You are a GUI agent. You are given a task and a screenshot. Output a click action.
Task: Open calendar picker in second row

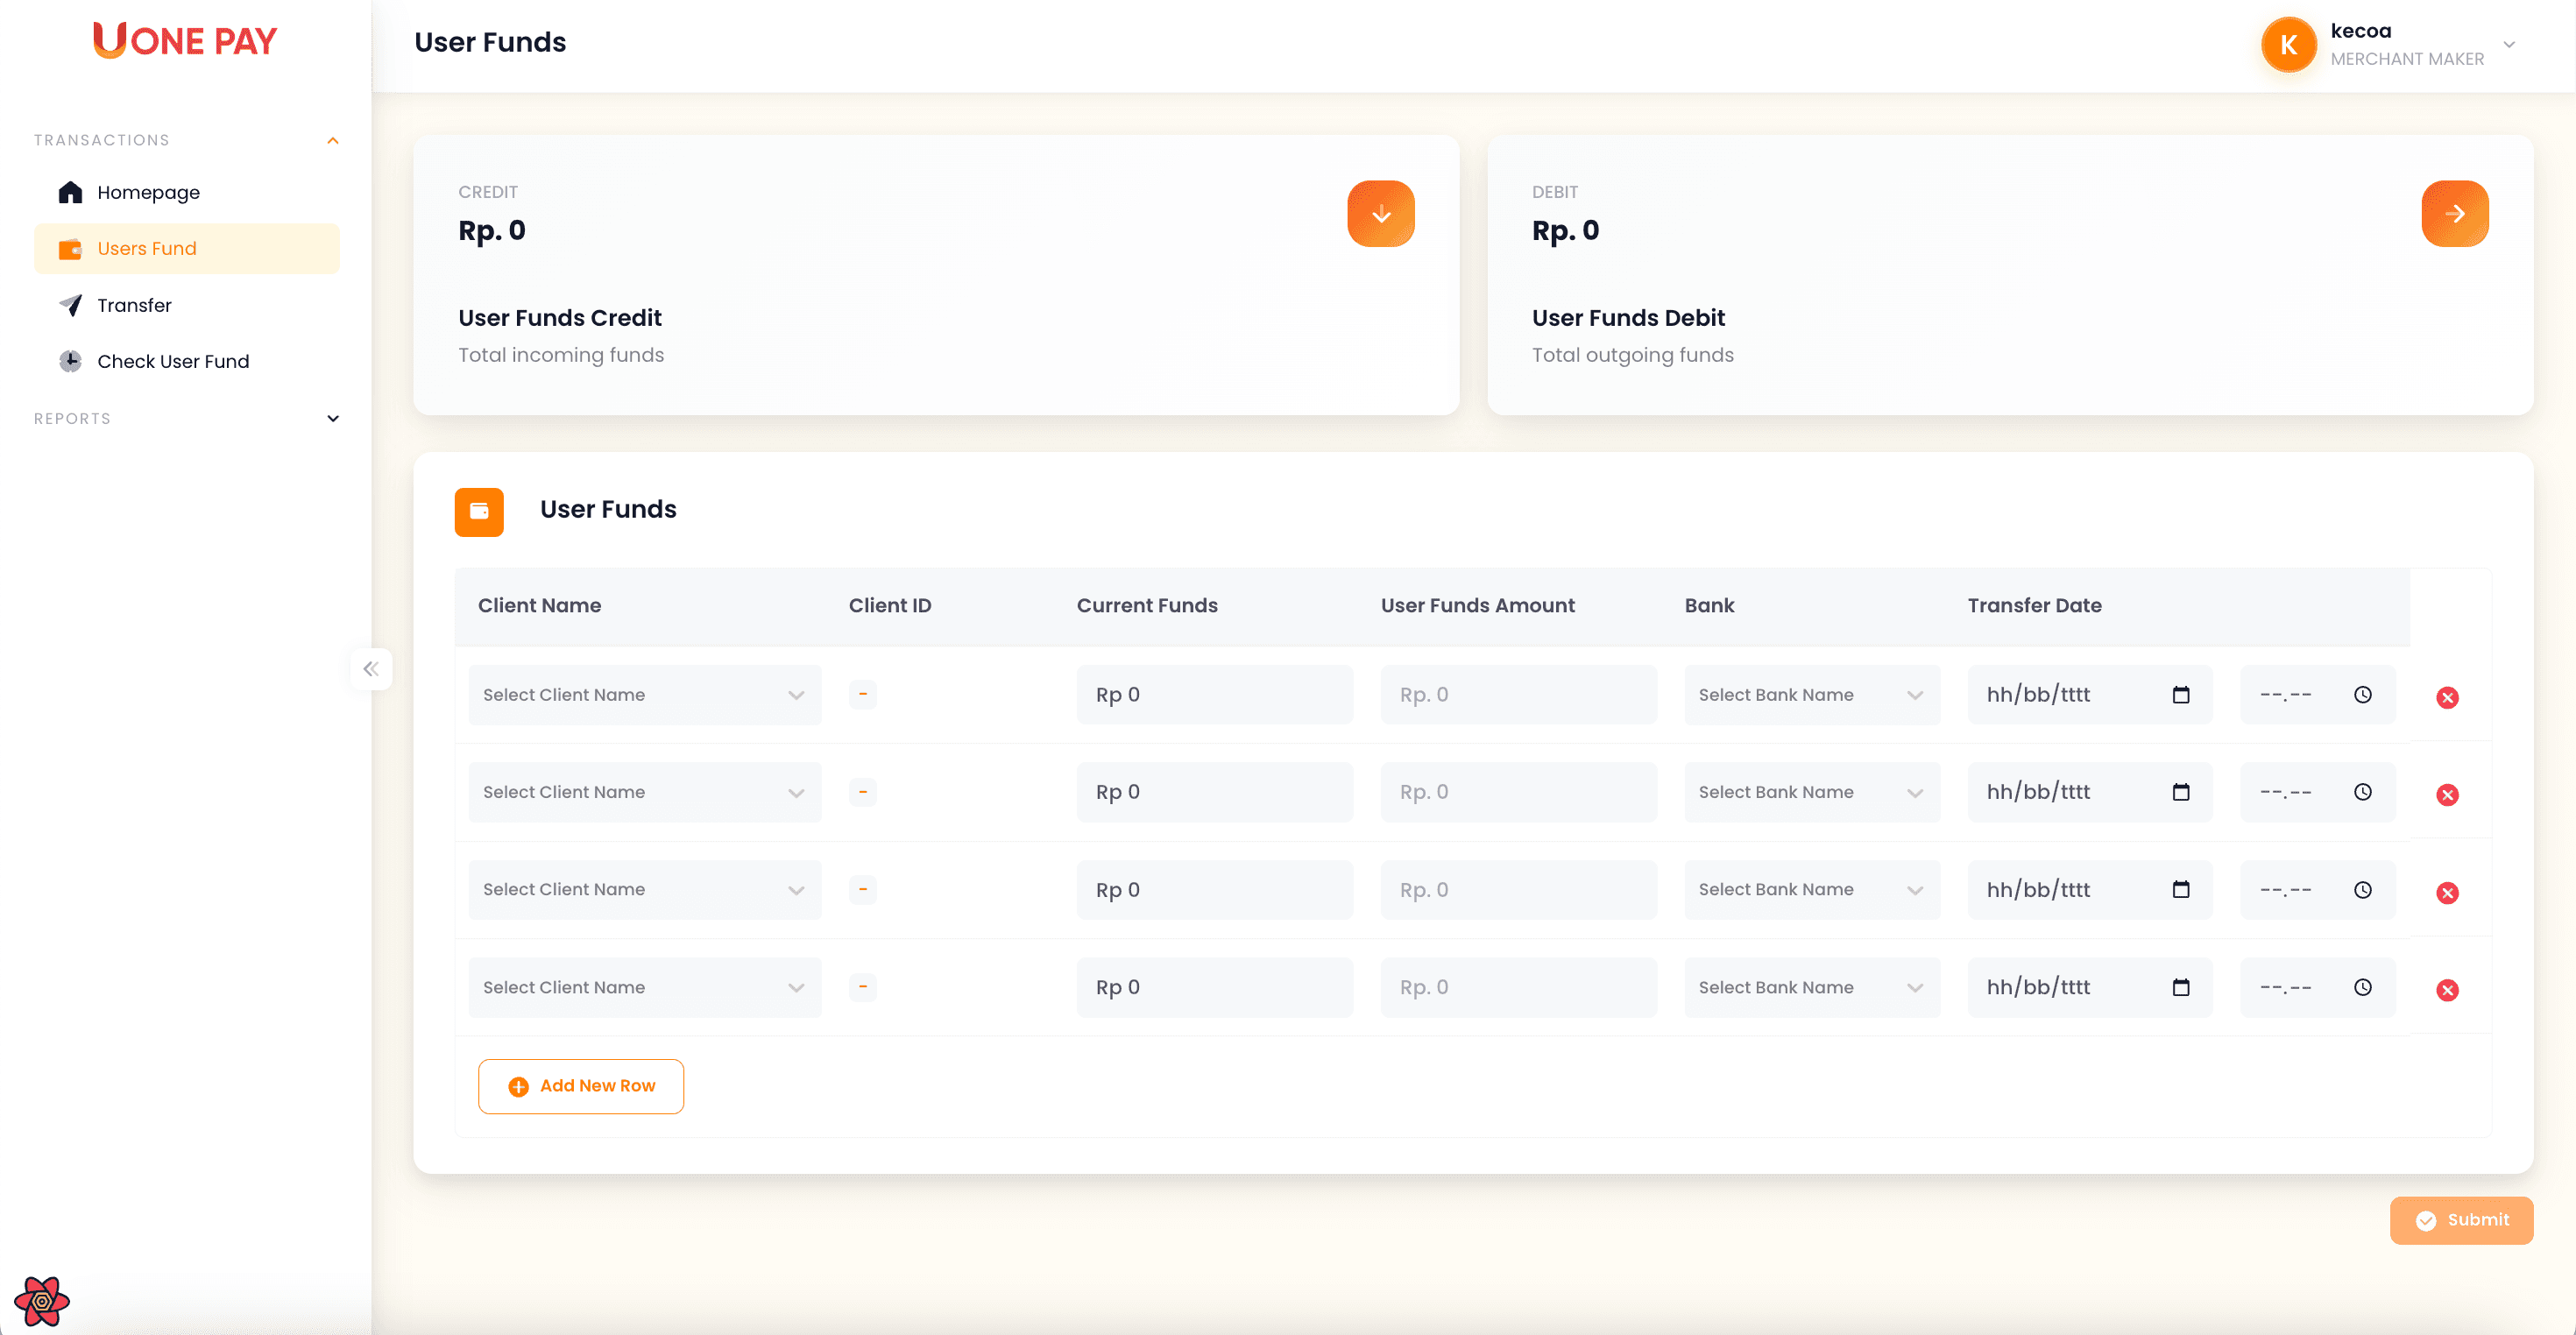pos(2181,792)
